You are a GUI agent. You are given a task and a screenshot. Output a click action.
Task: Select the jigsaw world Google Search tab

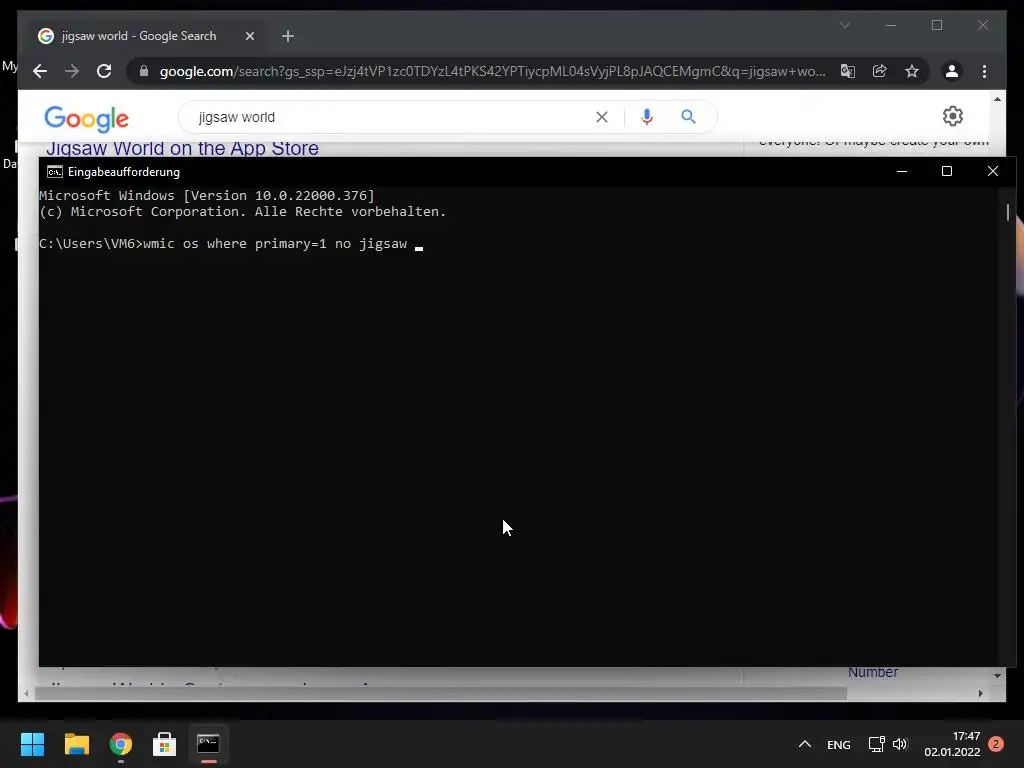[x=146, y=36]
